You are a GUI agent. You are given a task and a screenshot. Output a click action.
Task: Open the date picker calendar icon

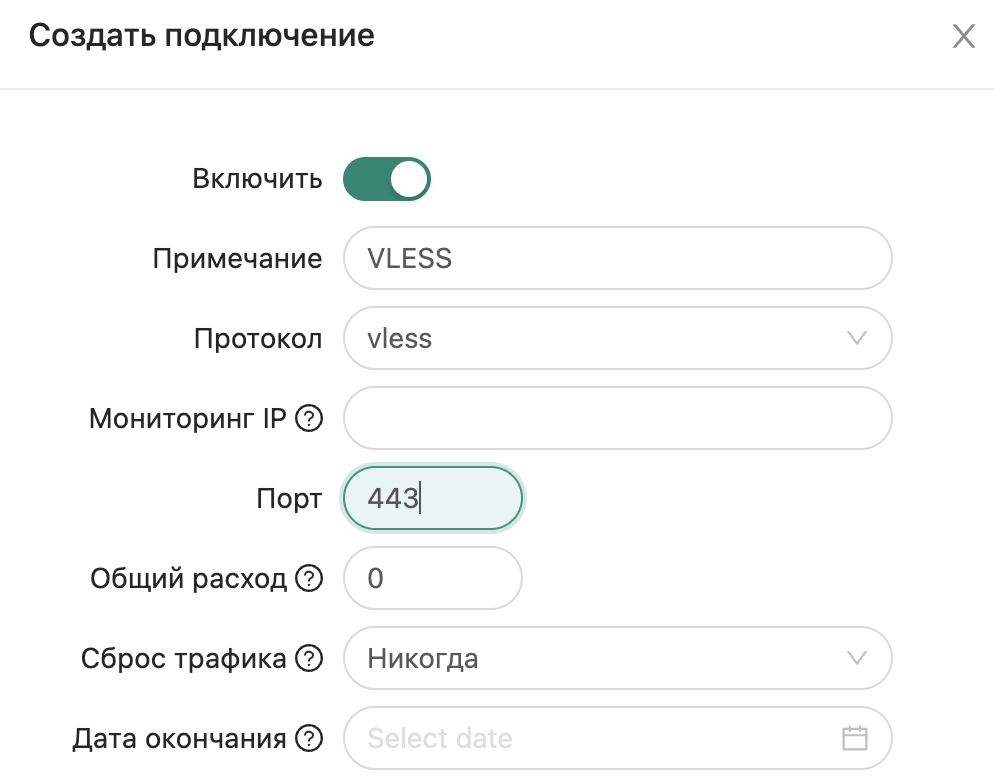[x=856, y=738]
